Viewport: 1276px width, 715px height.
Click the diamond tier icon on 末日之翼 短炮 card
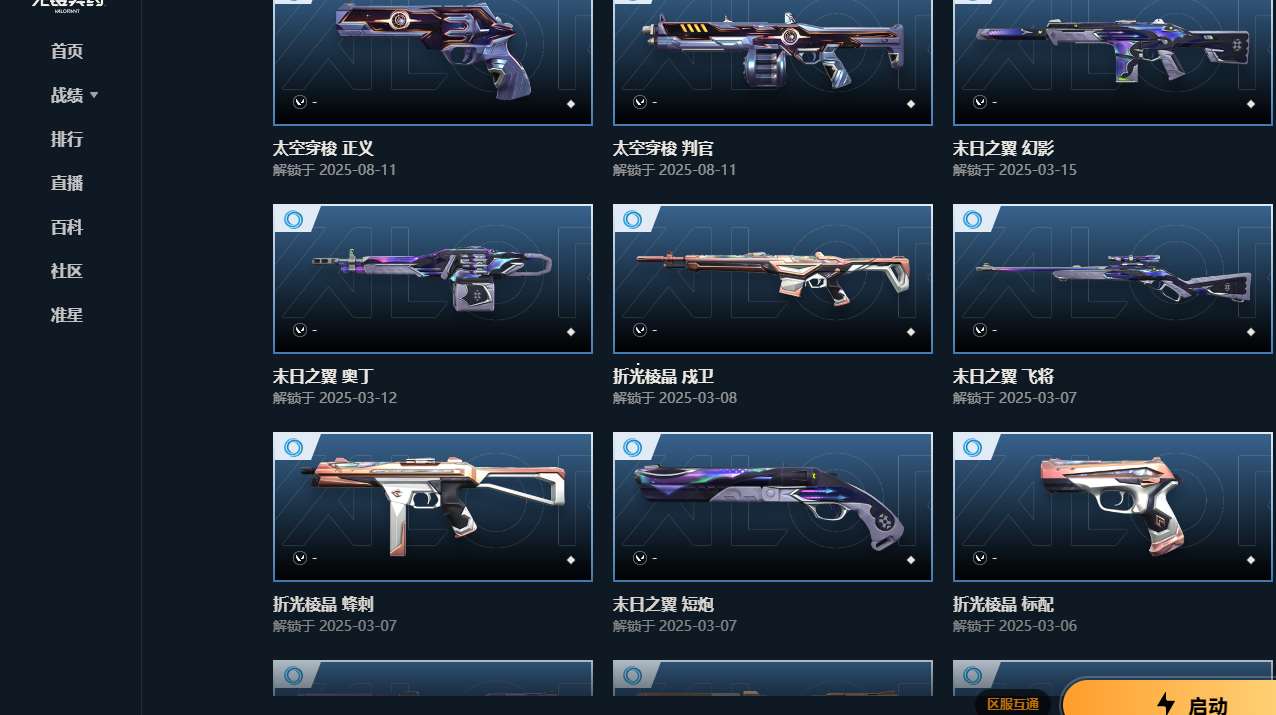911,560
